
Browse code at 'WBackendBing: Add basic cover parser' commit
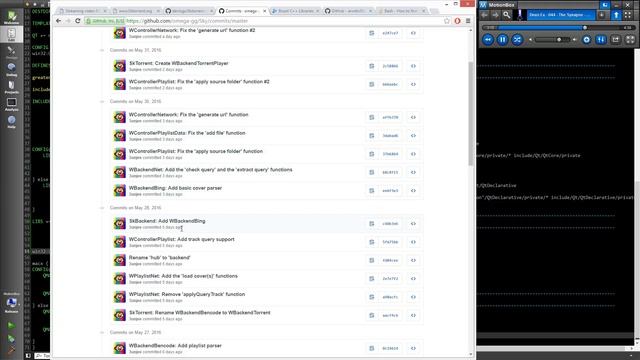tap(413, 191)
